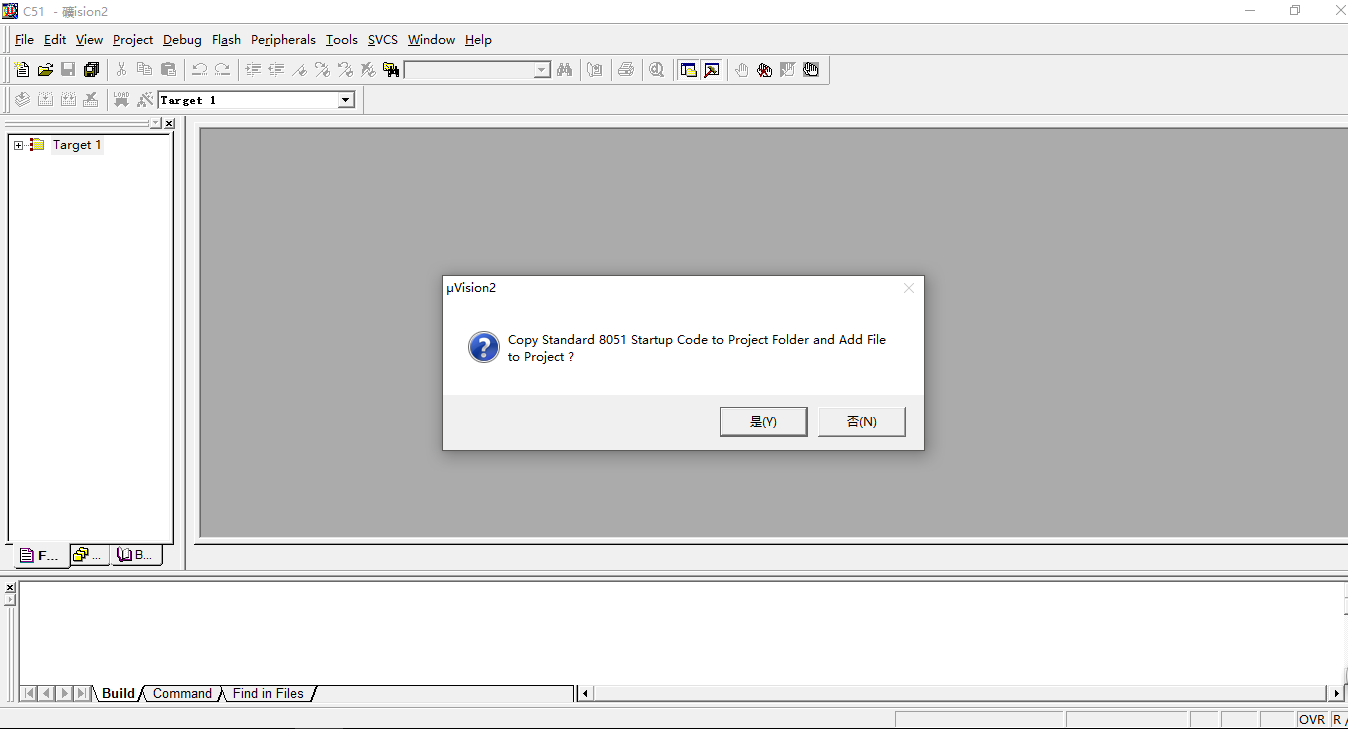Click the Disable All Breakpoints icon
Viewport: 1348px width, 729px height.
point(810,69)
